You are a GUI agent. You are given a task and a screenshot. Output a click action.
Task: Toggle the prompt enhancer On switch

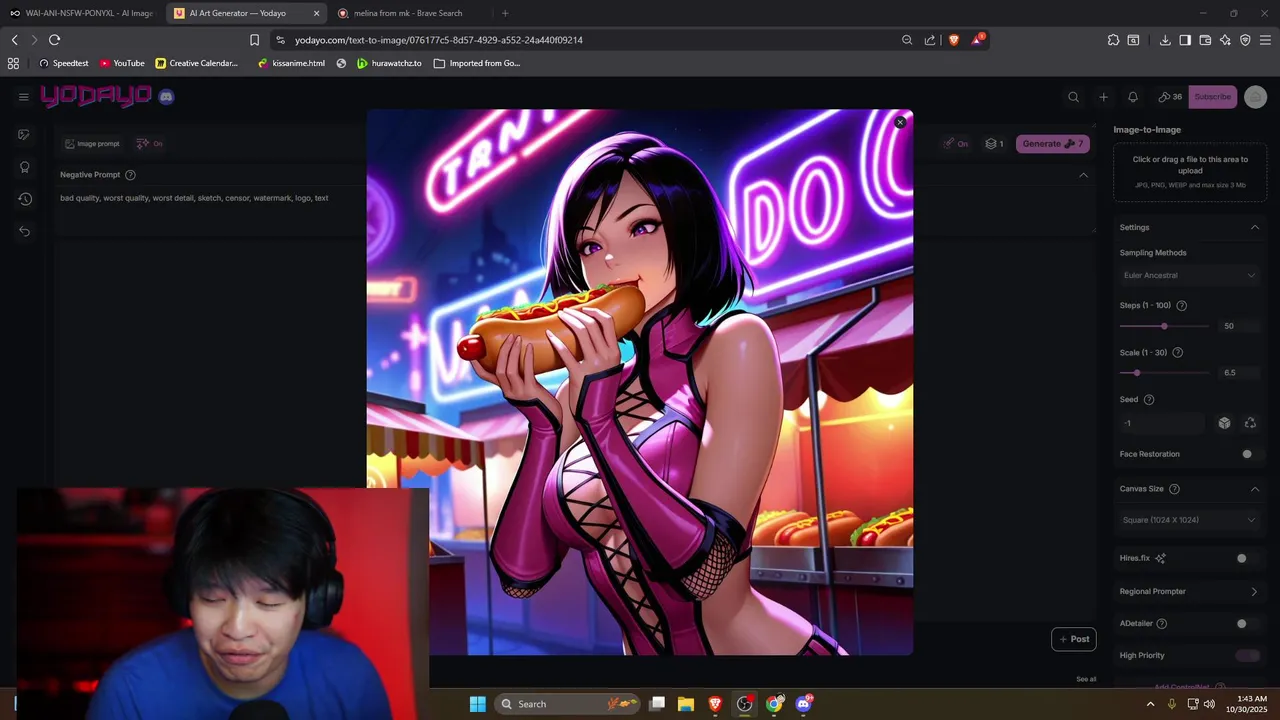coord(150,144)
